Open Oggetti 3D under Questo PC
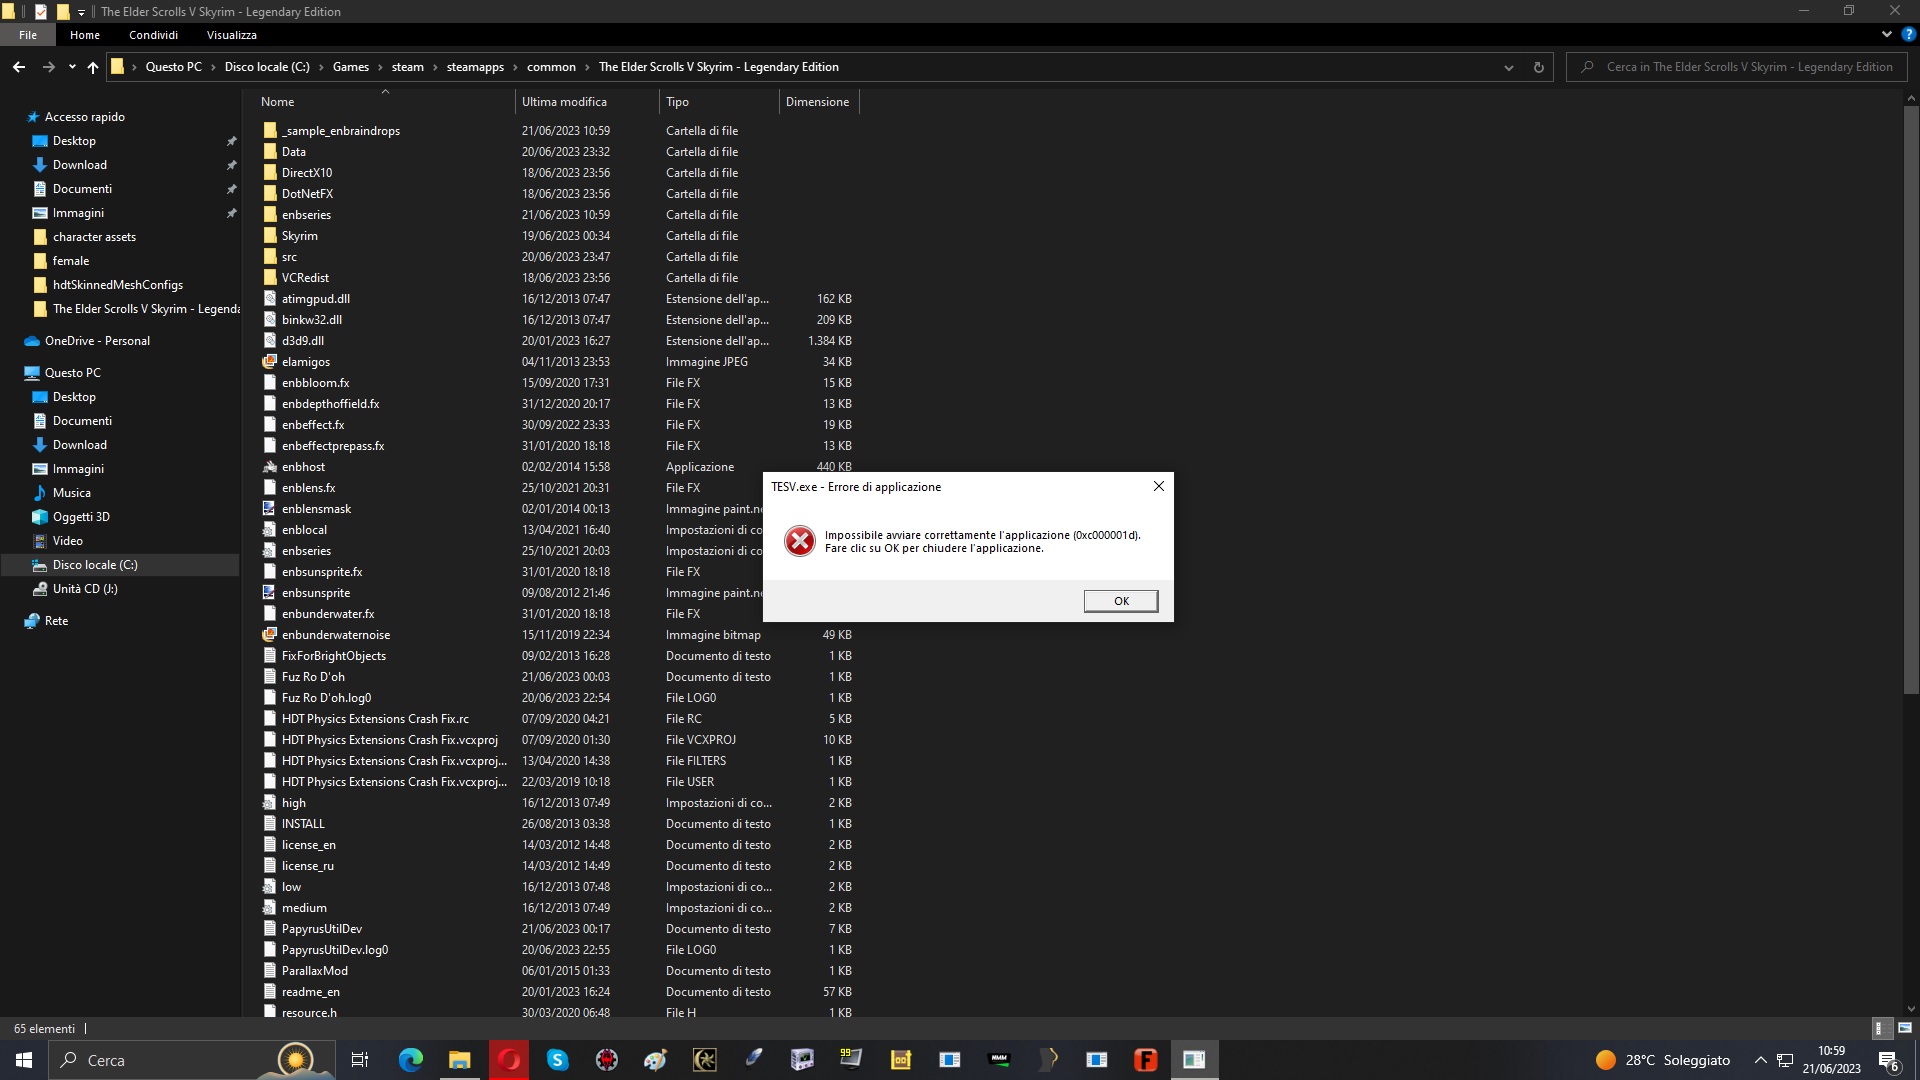The height and width of the screenshot is (1080, 1920). tap(81, 517)
